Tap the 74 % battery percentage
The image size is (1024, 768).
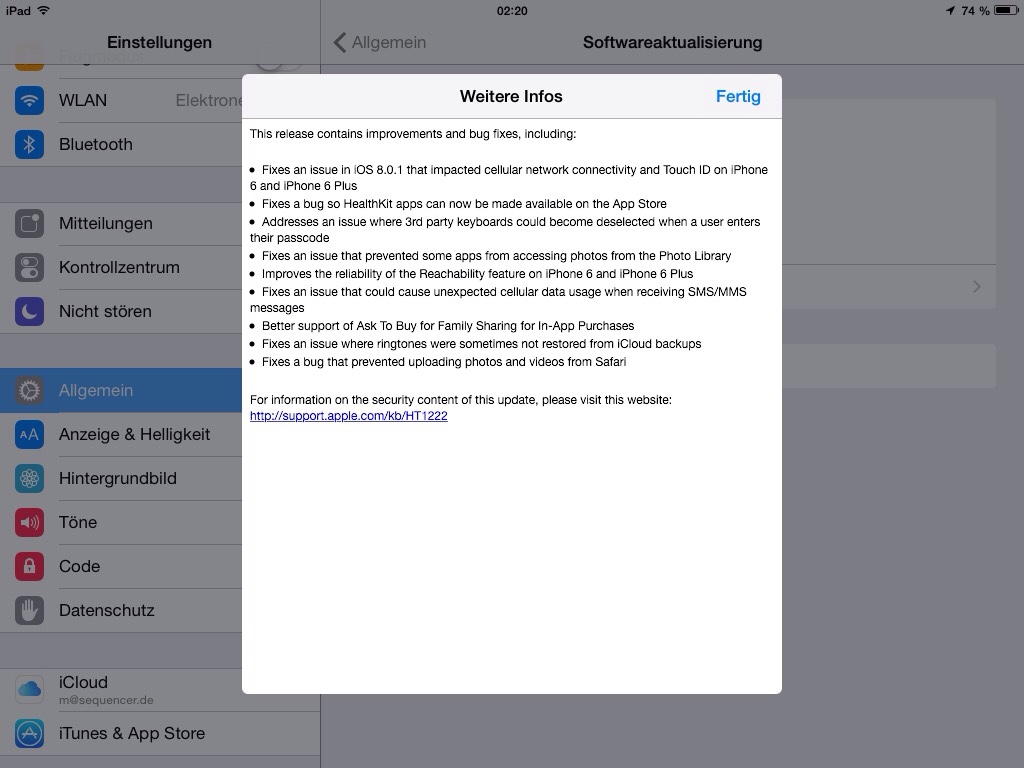976,10
